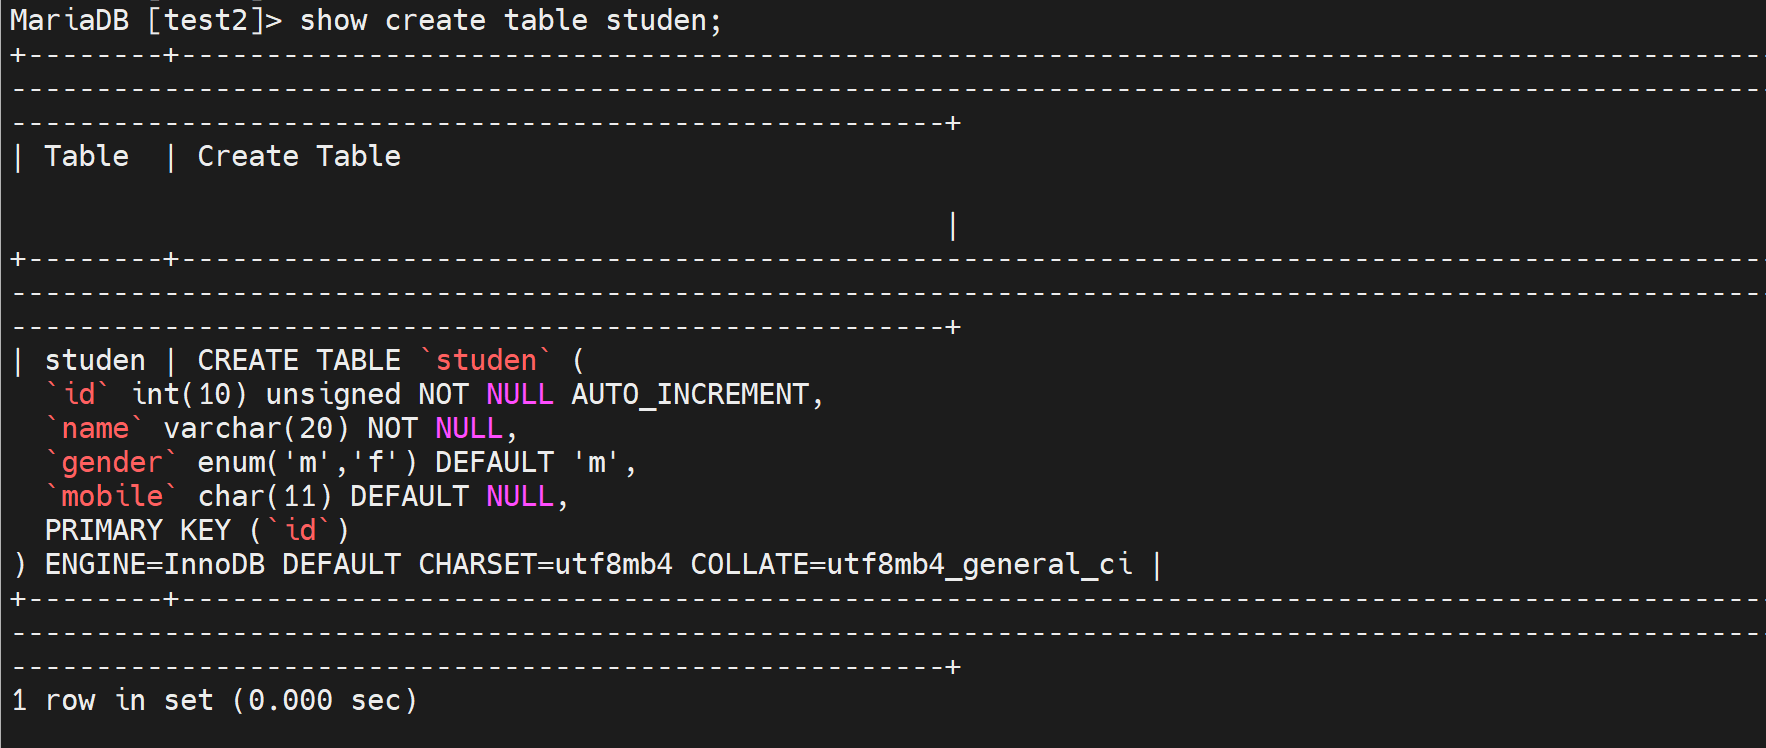Click the "unsigned" attribute text
The image size is (1766, 748).
pos(333,394)
